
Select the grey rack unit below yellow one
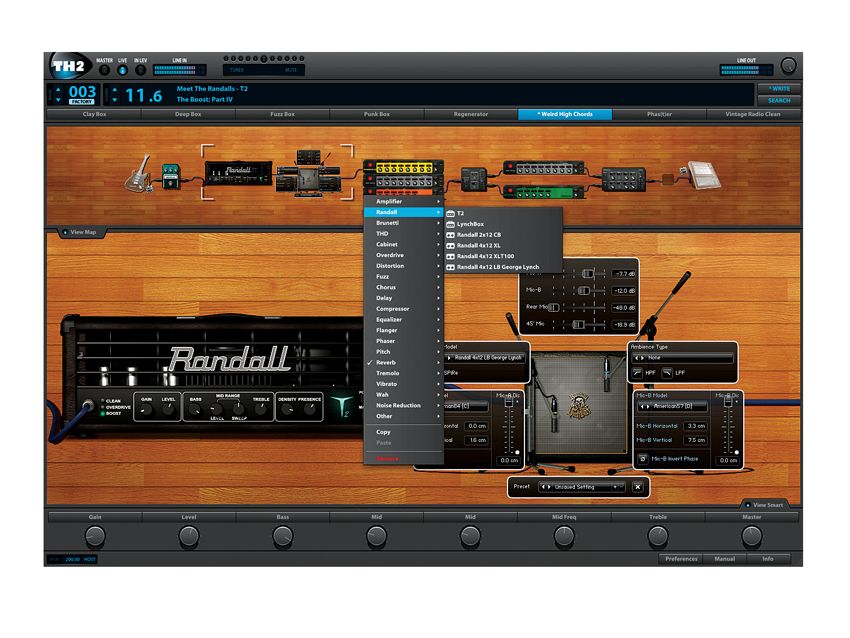[404, 180]
